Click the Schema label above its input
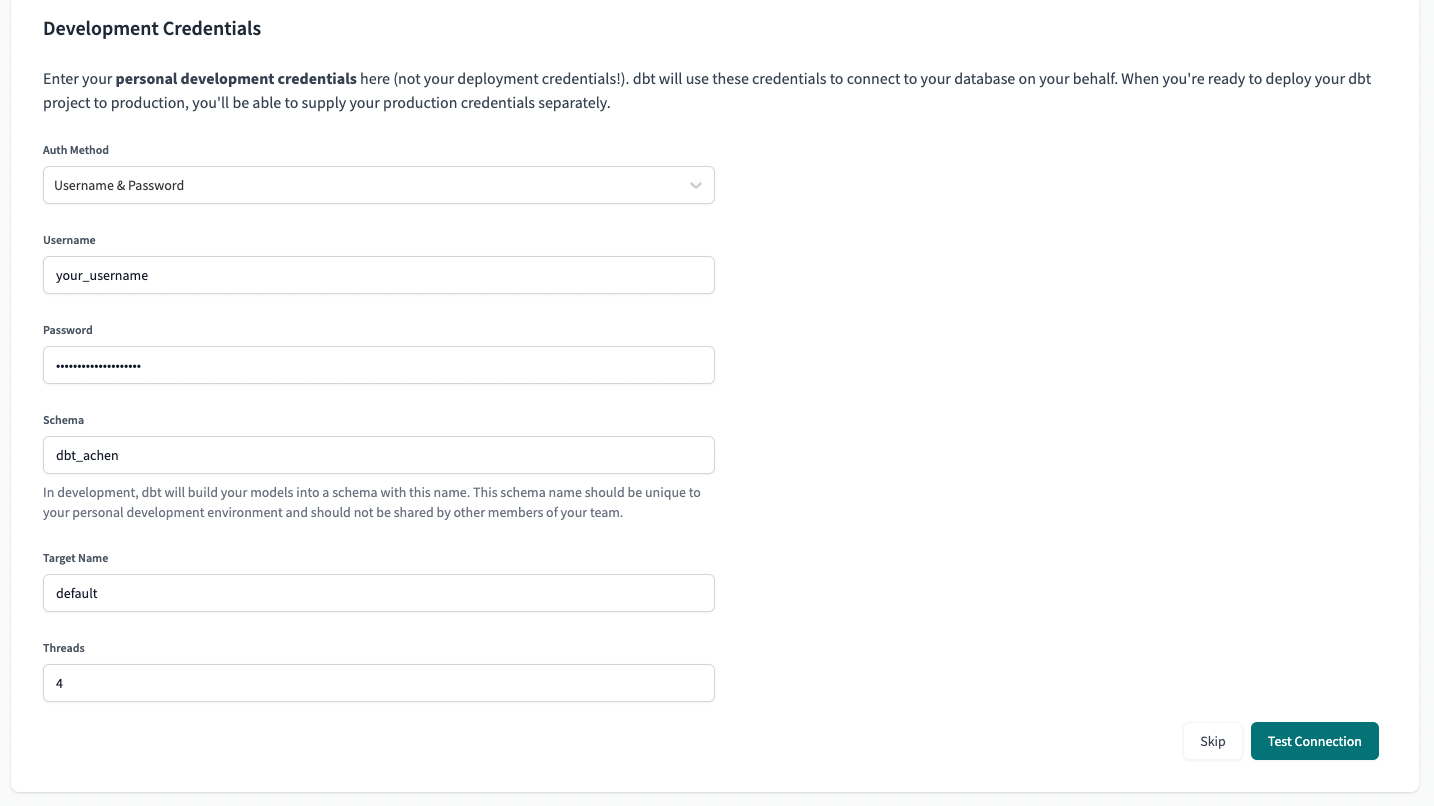 63,419
